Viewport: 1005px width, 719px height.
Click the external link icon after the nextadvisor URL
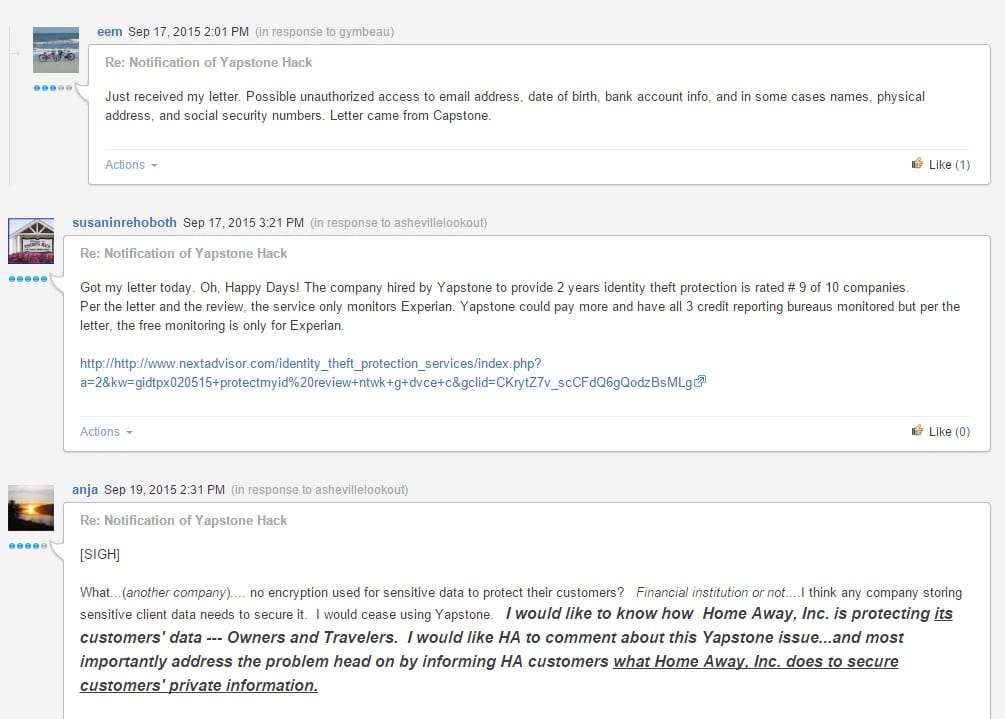[700, 381]
